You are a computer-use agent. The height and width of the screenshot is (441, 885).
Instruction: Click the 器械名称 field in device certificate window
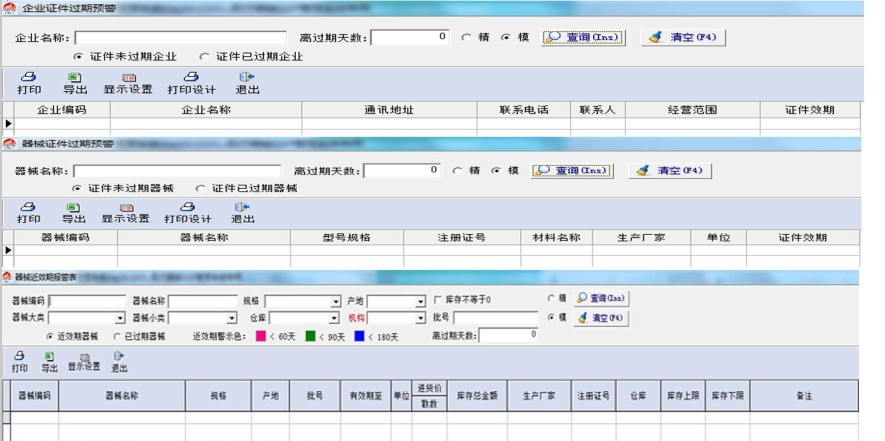coord(177,171)
